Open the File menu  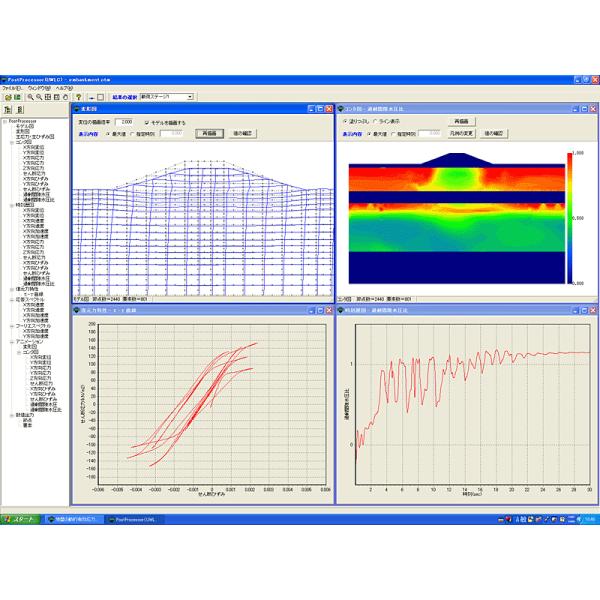(x=11, y=88)
